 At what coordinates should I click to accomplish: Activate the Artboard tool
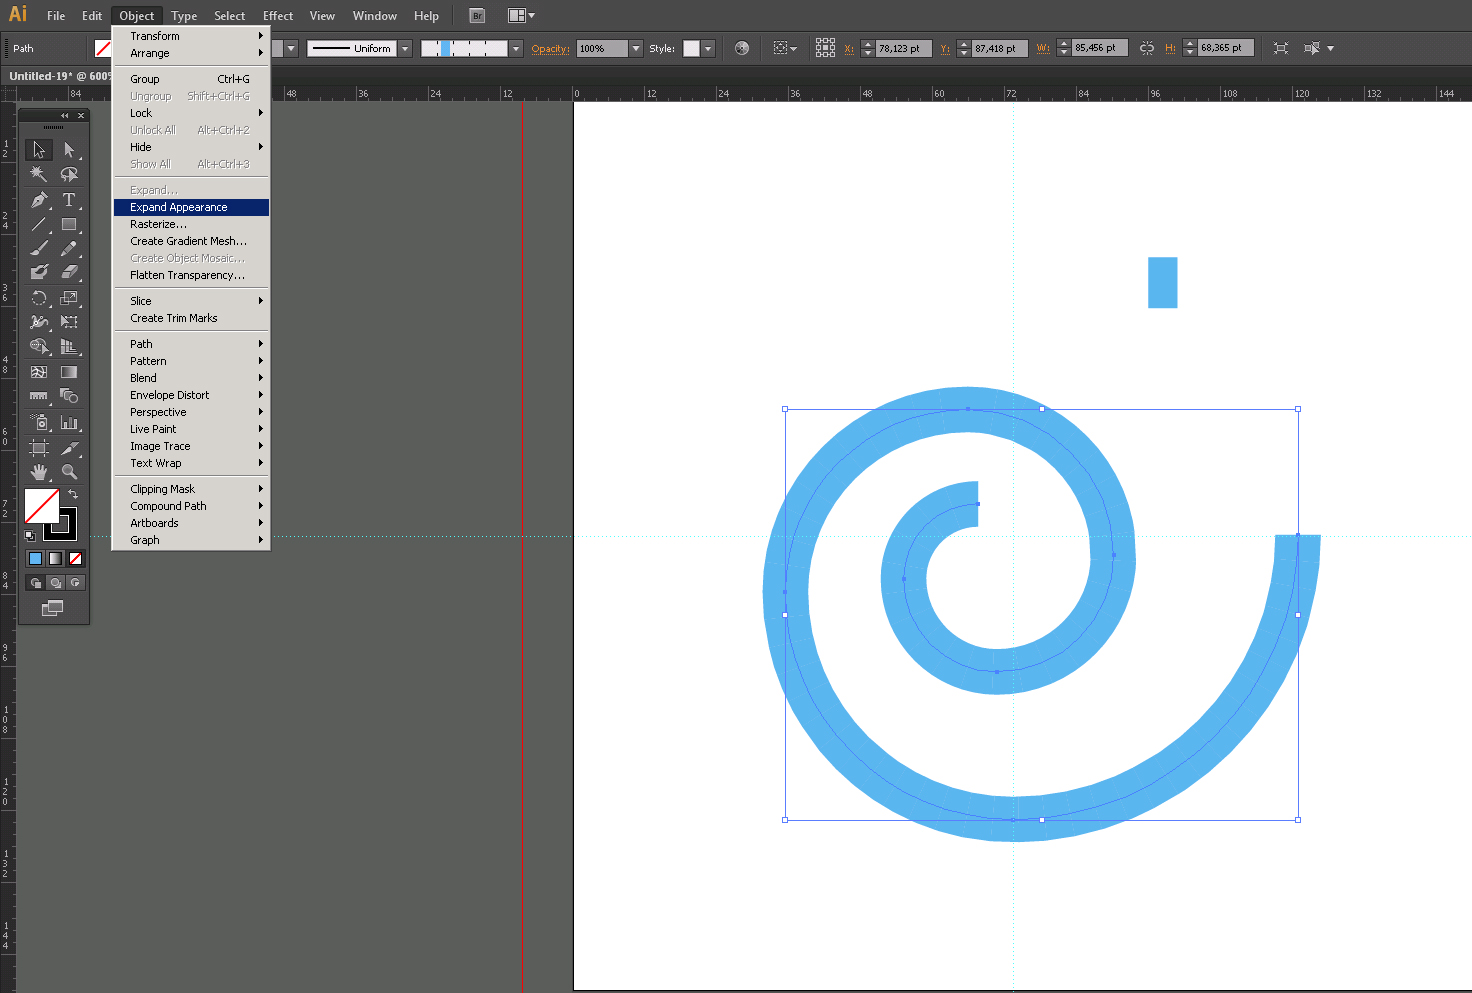click(39, 448)
